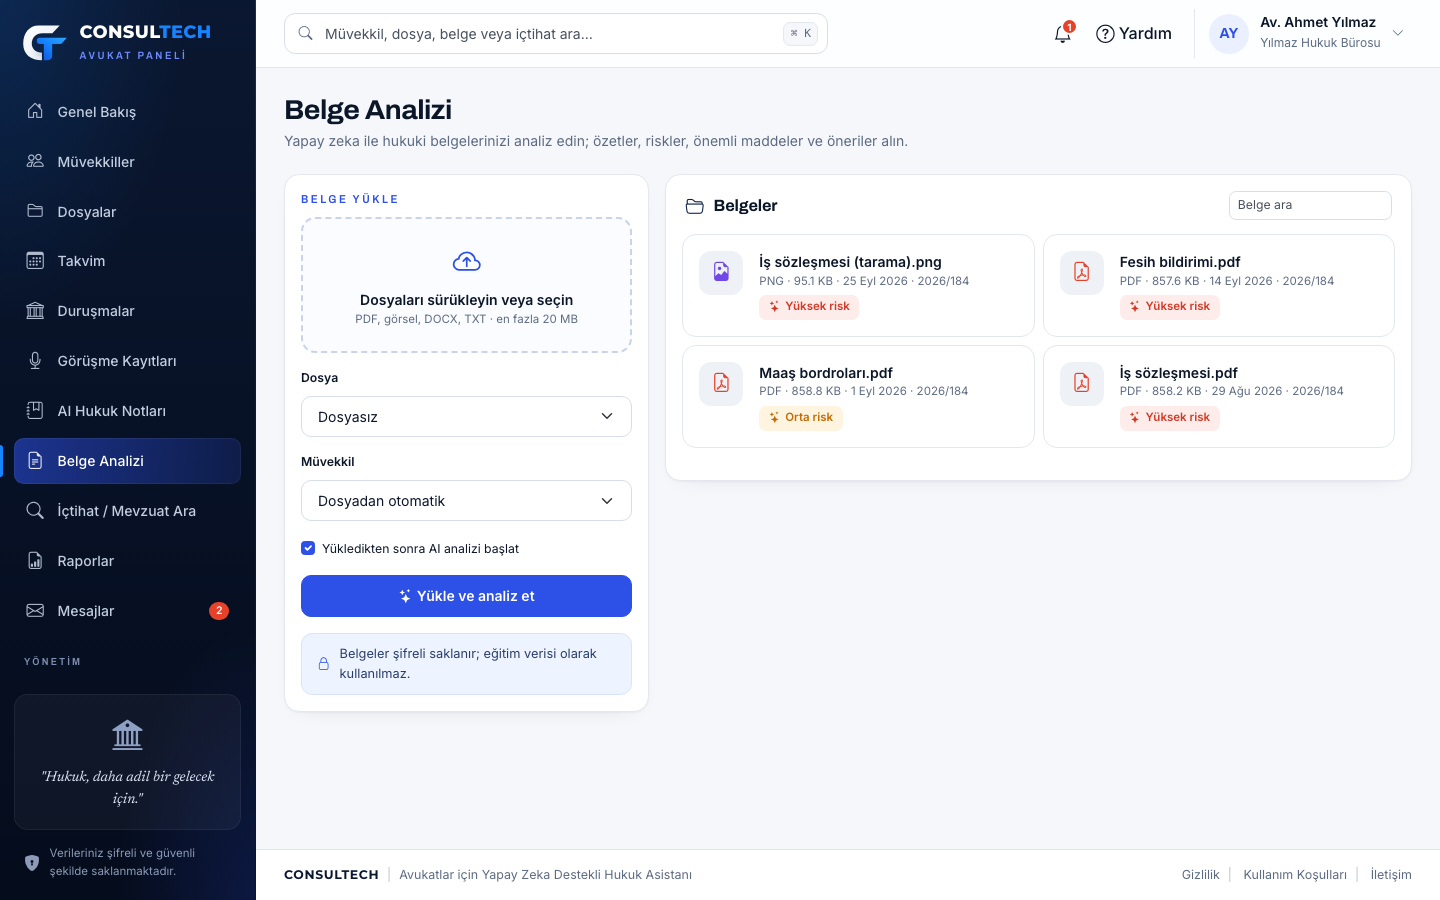The width and height of the screenshot is (1440, 900).
Task: Click the folder icon beside Belgeler heading
Action: click(x=695, y=206)
